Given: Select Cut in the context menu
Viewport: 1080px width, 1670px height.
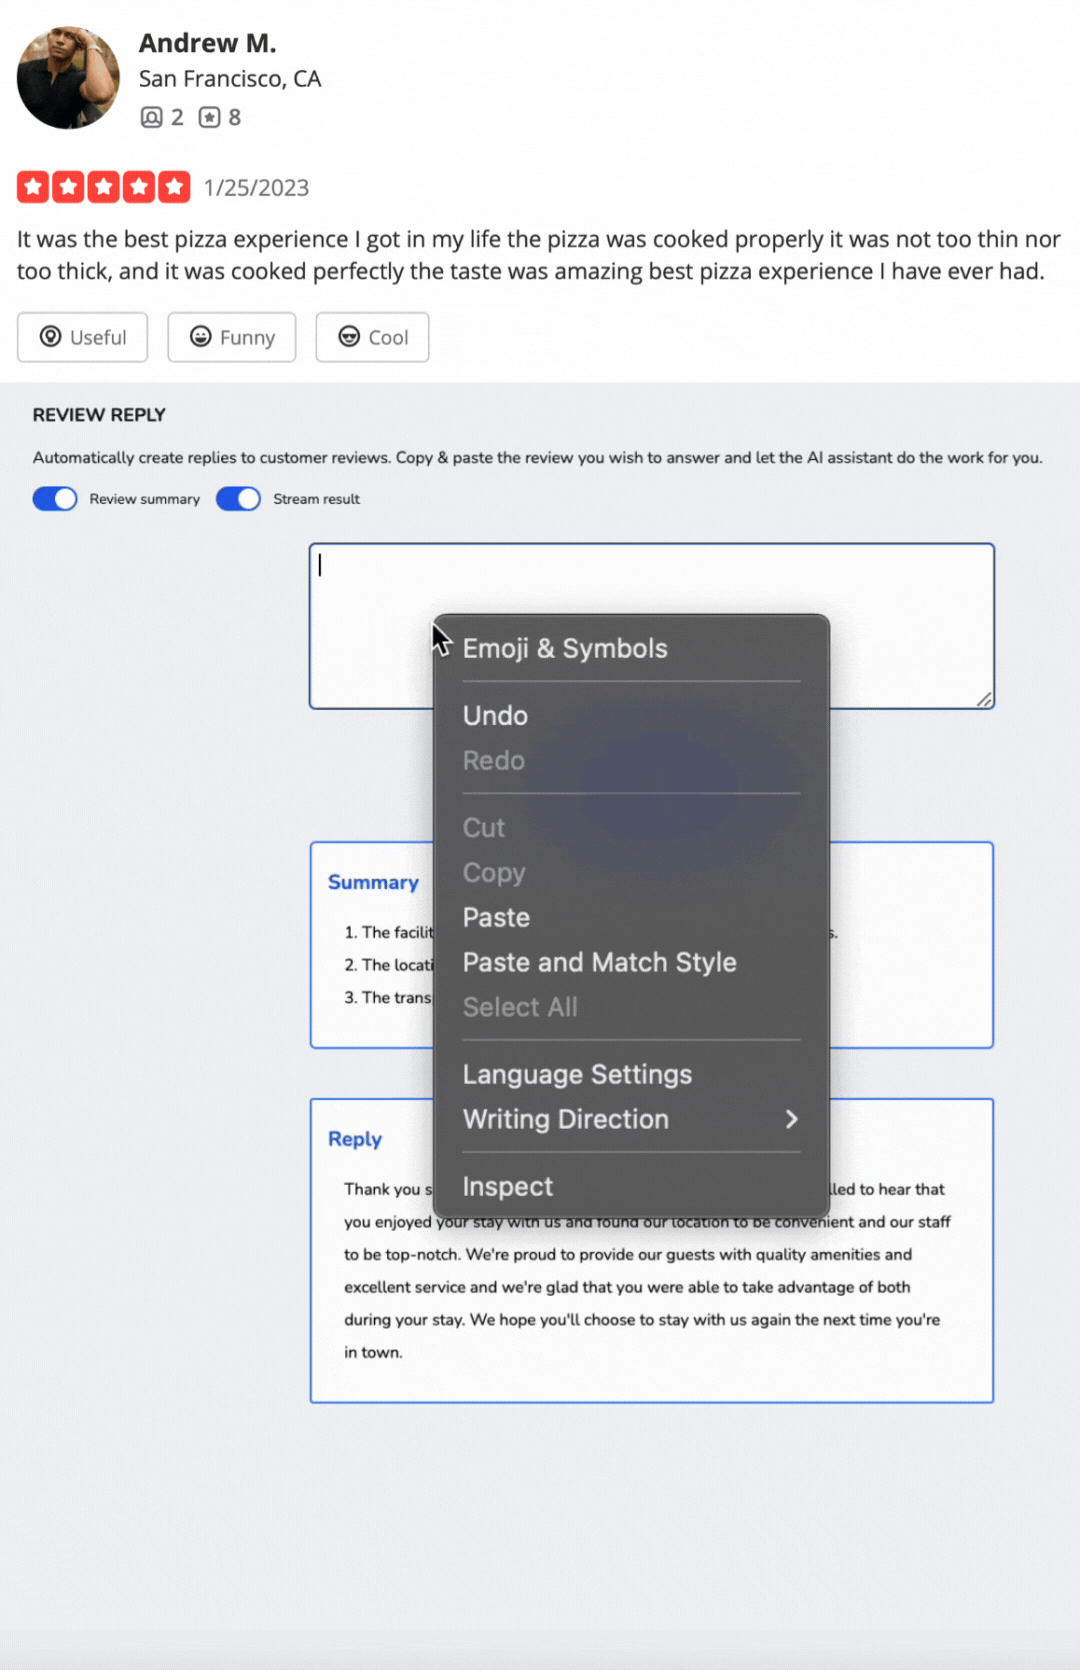Looking at the screenshot, I should click(x=631, y=827).
